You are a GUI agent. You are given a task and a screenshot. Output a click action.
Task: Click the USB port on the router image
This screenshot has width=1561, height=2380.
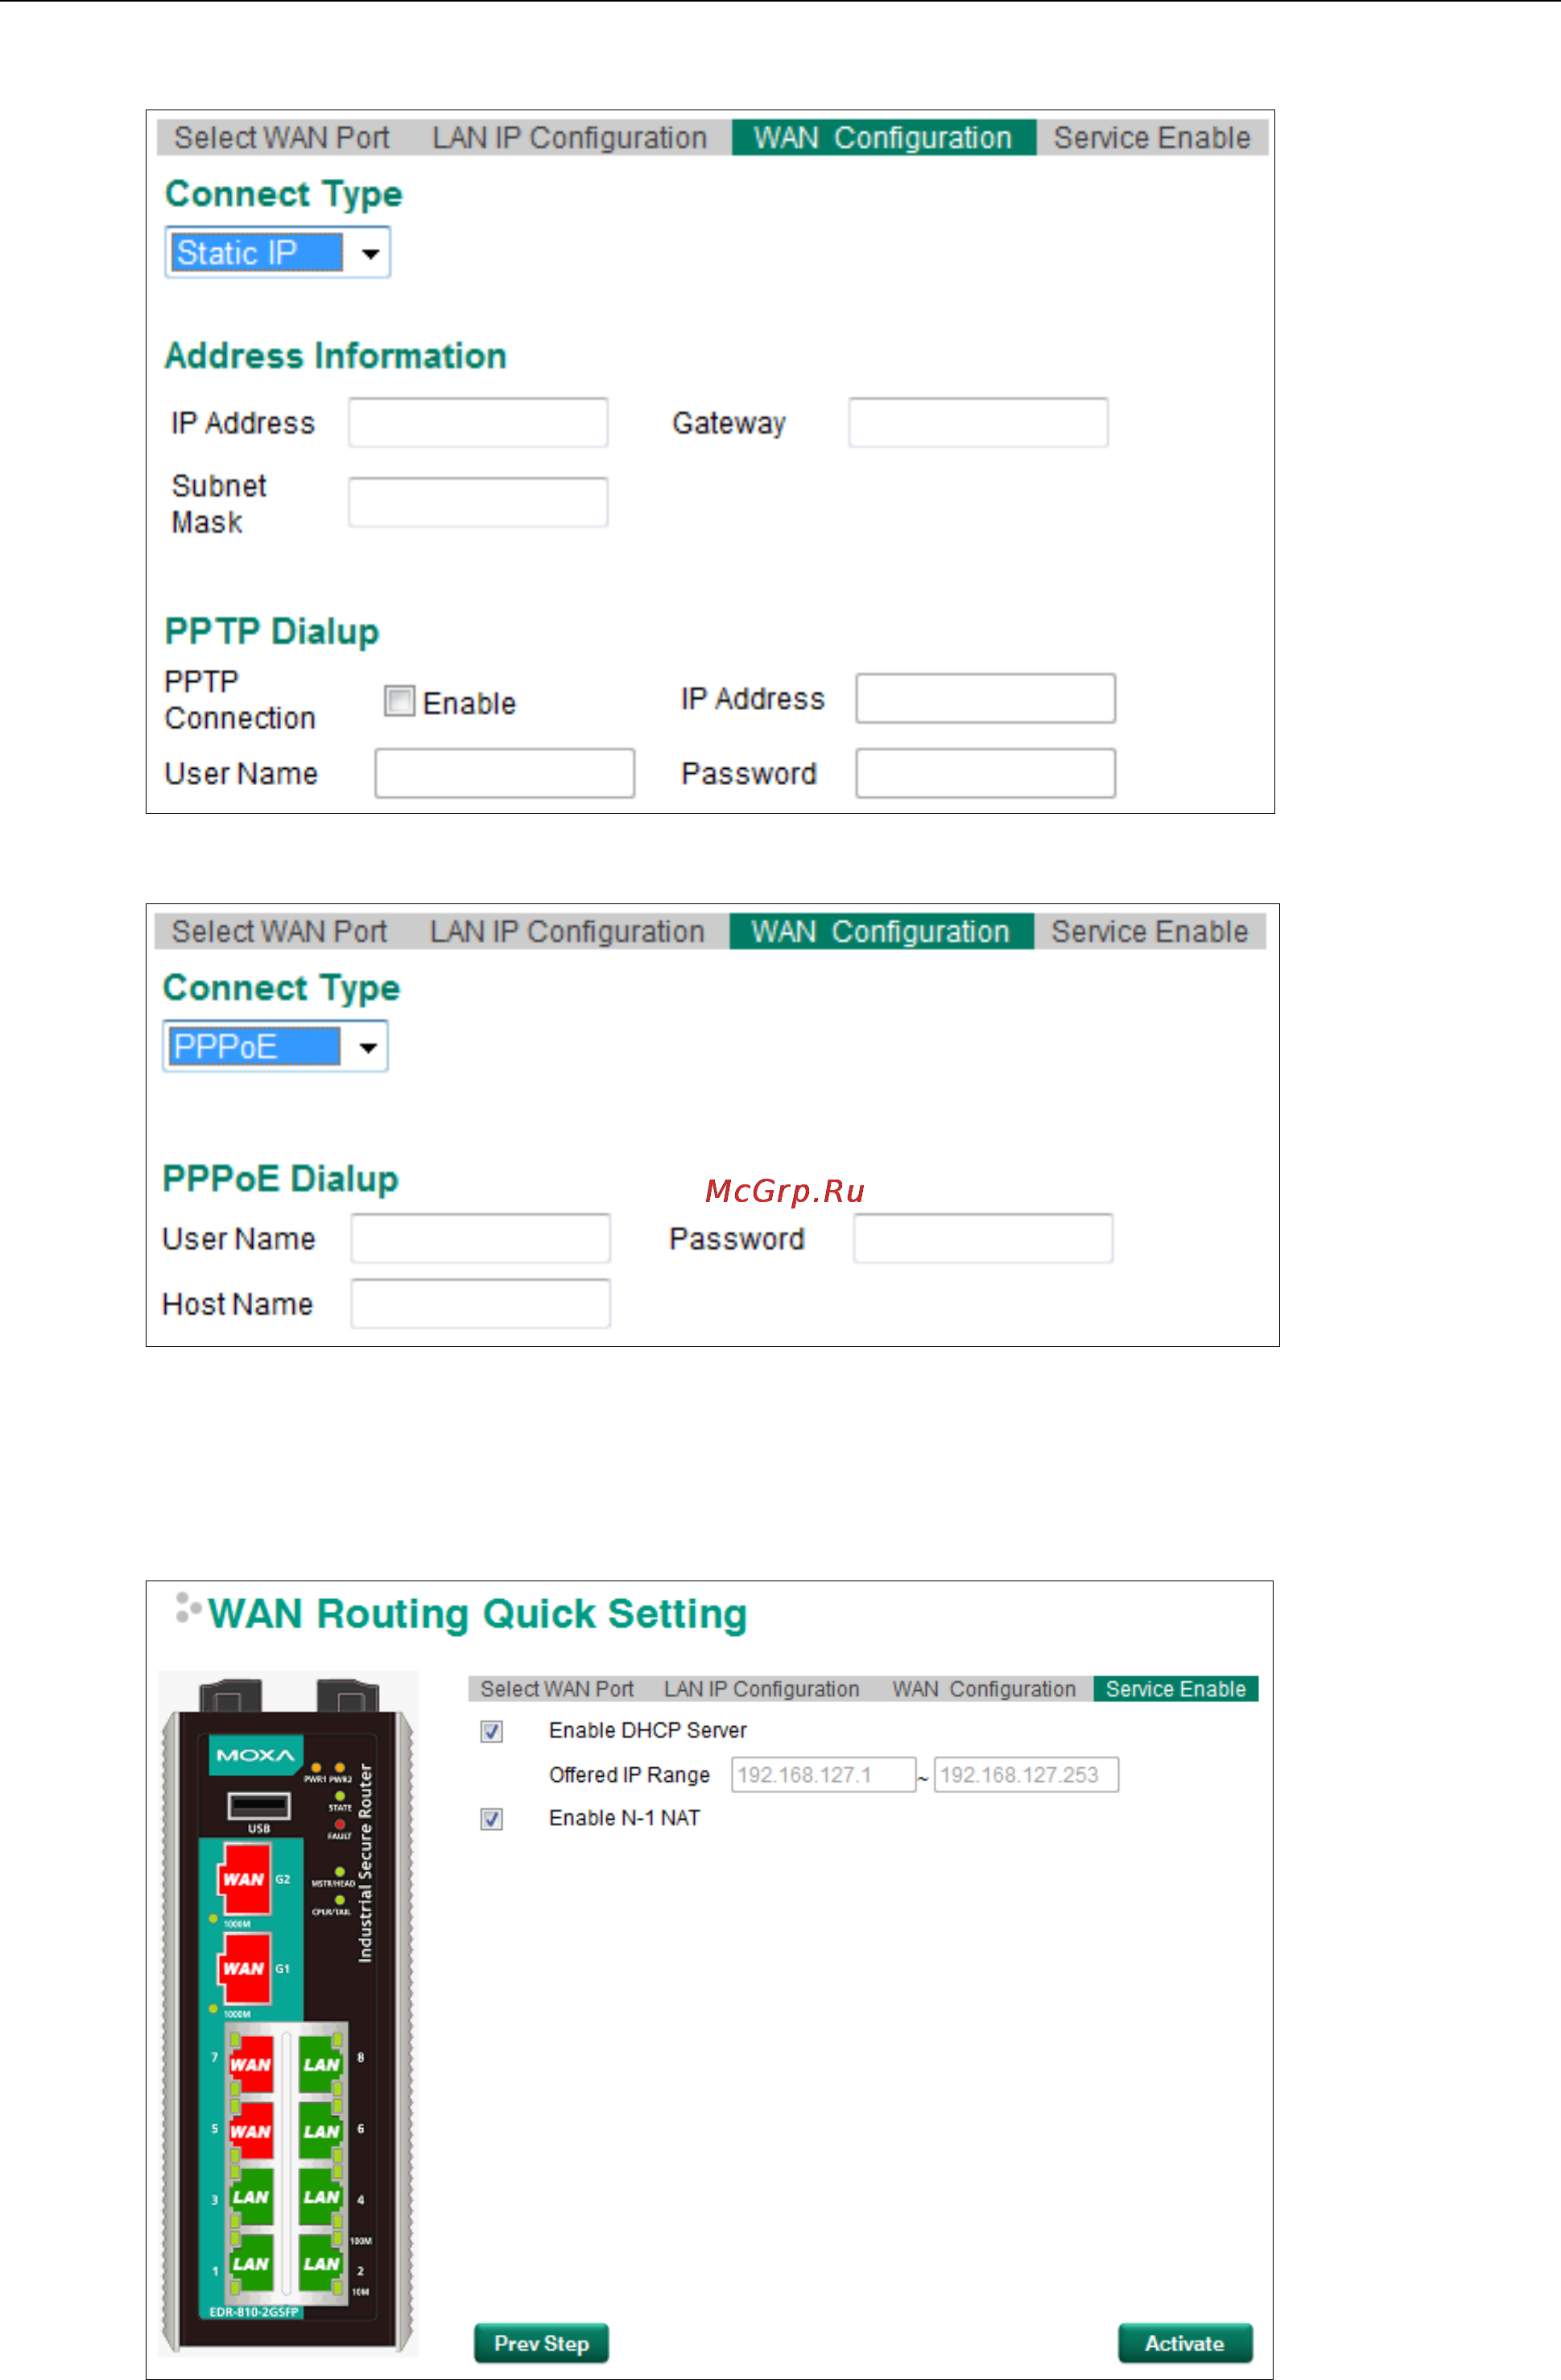coord(259,1806)
